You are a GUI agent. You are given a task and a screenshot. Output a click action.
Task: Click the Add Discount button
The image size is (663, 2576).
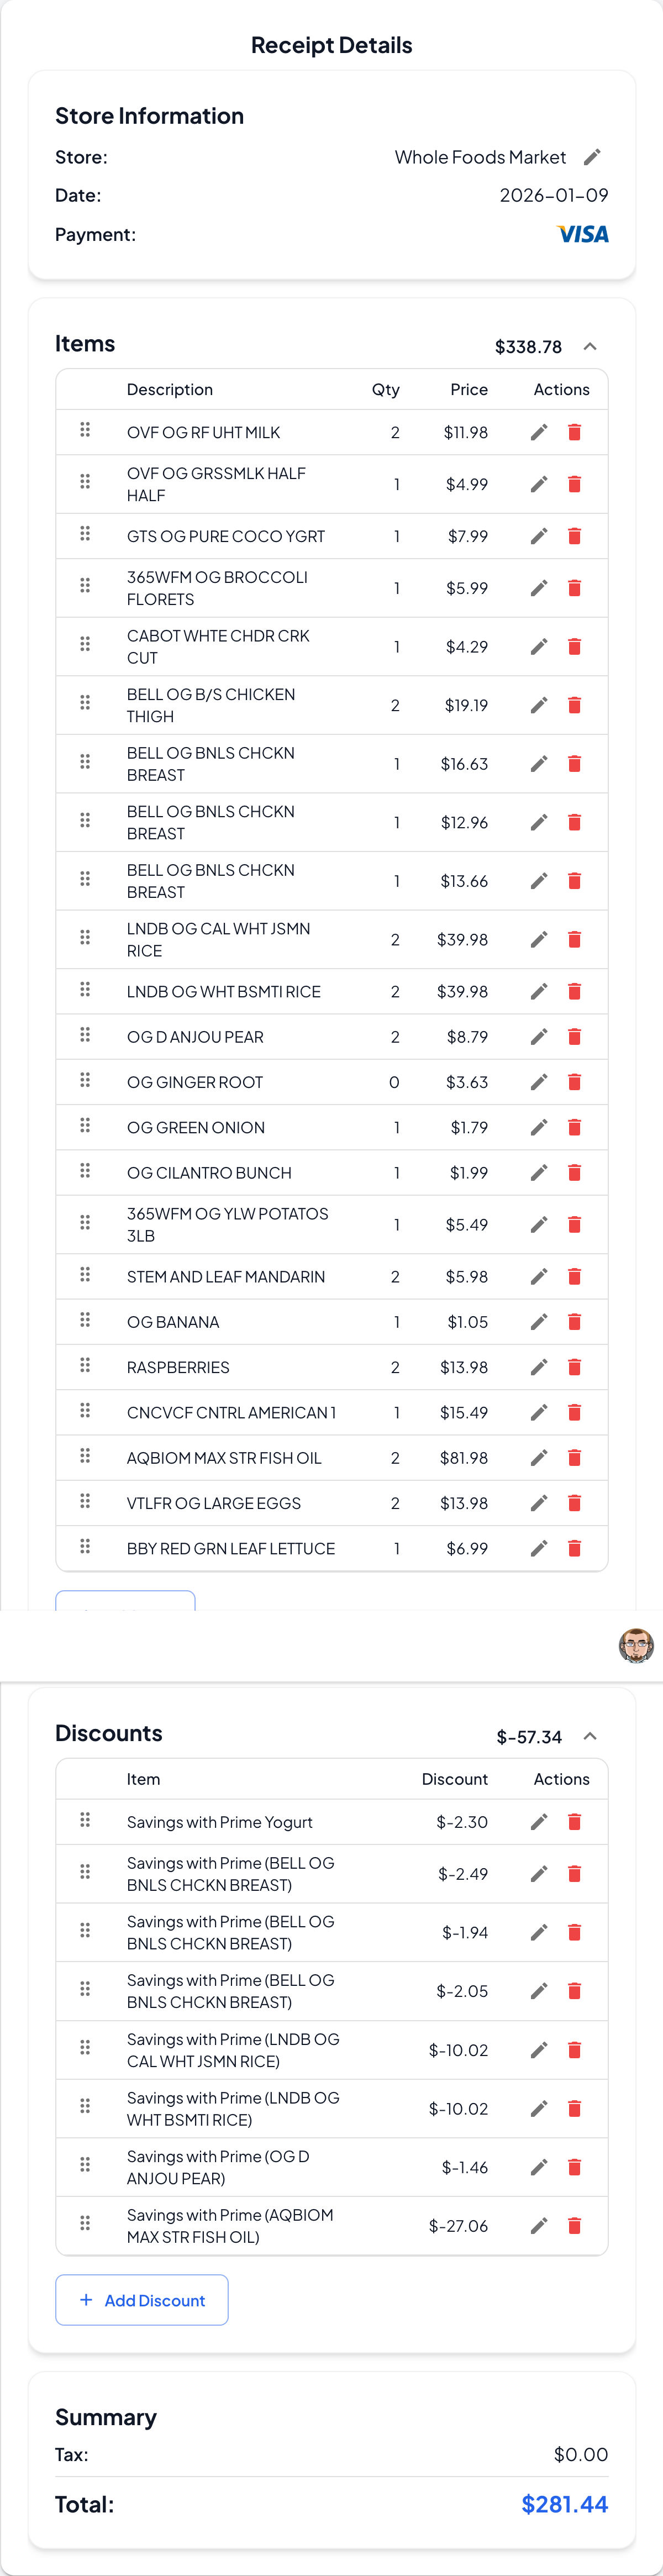[141, 2300]
